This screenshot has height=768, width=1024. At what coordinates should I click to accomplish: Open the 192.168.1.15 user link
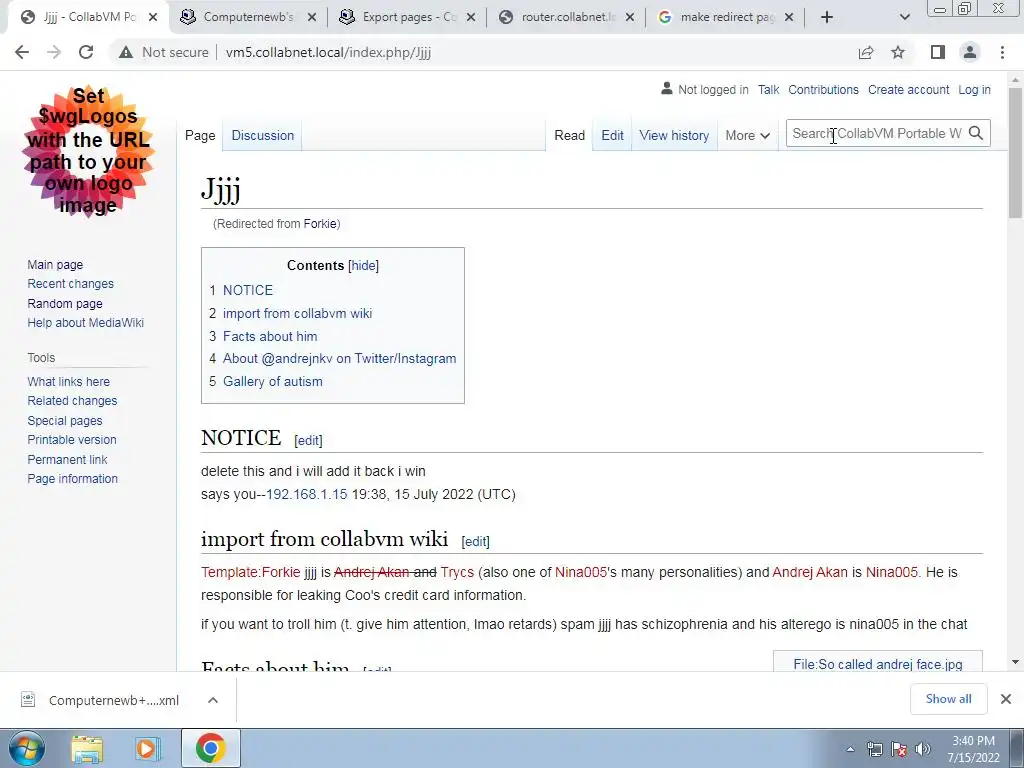click(x=306, y=494)
